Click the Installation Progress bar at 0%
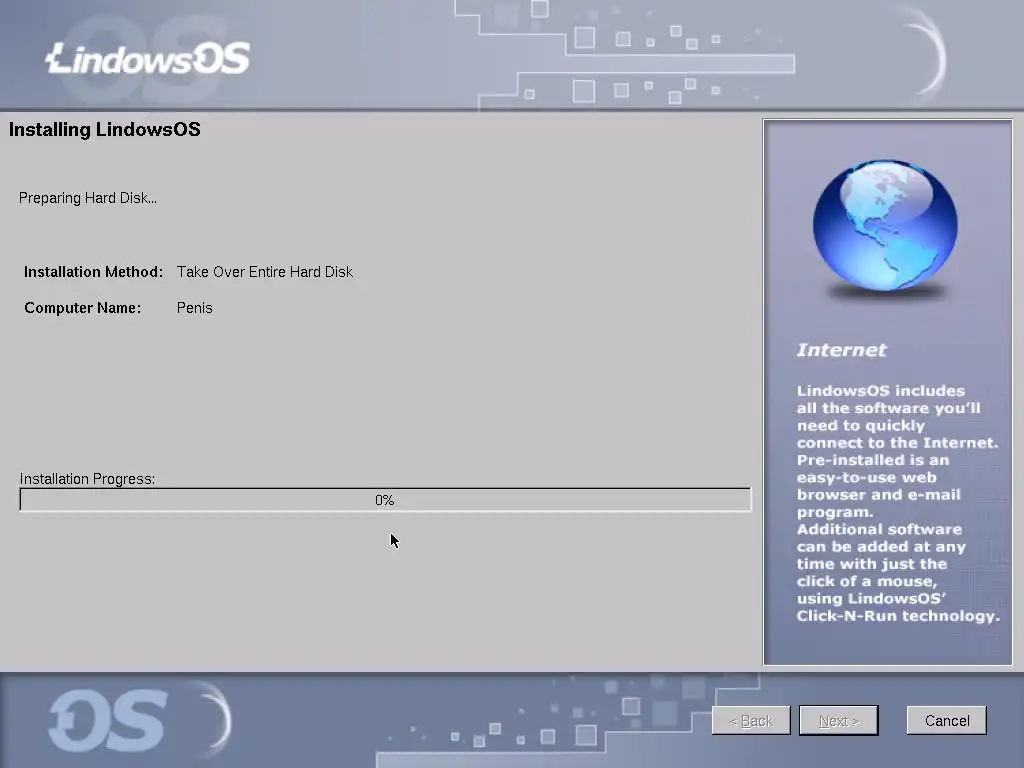 385,500
